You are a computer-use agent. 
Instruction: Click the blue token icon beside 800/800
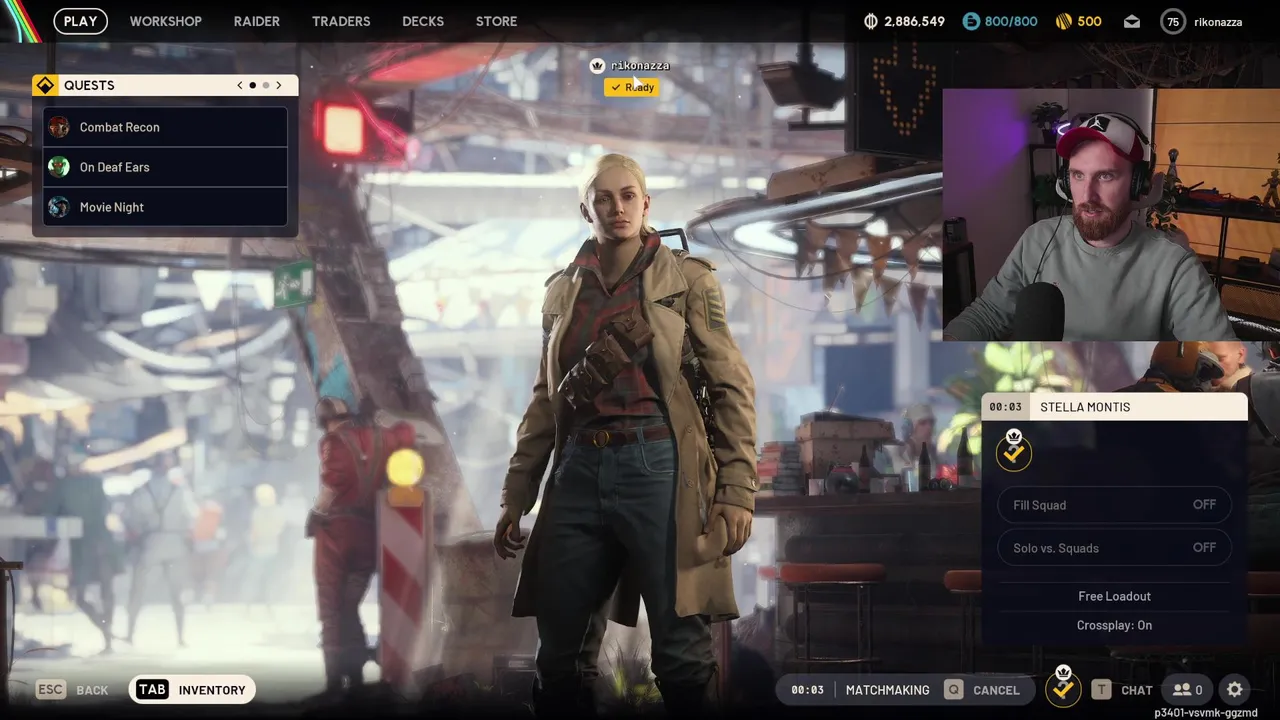point(971,21)
